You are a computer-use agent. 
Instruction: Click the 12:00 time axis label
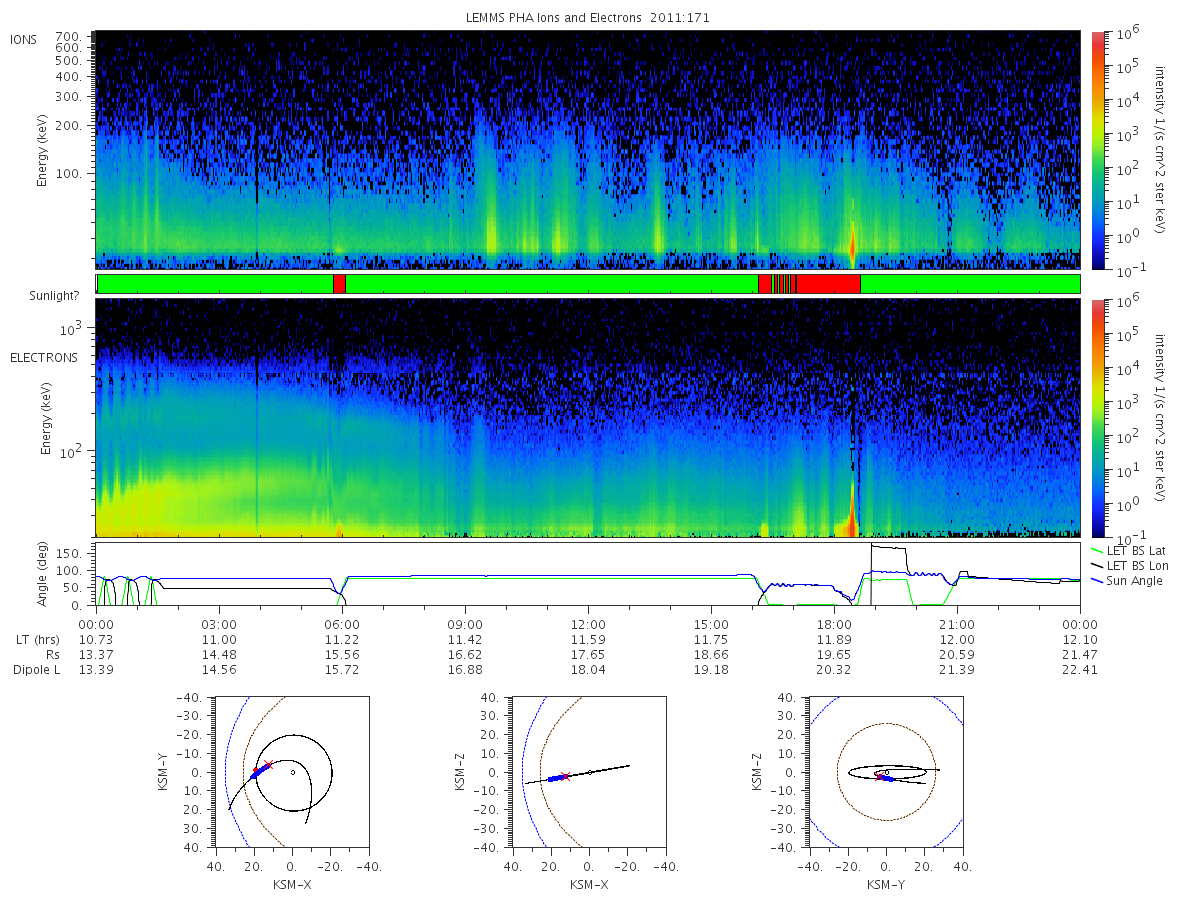click(588, 623)
